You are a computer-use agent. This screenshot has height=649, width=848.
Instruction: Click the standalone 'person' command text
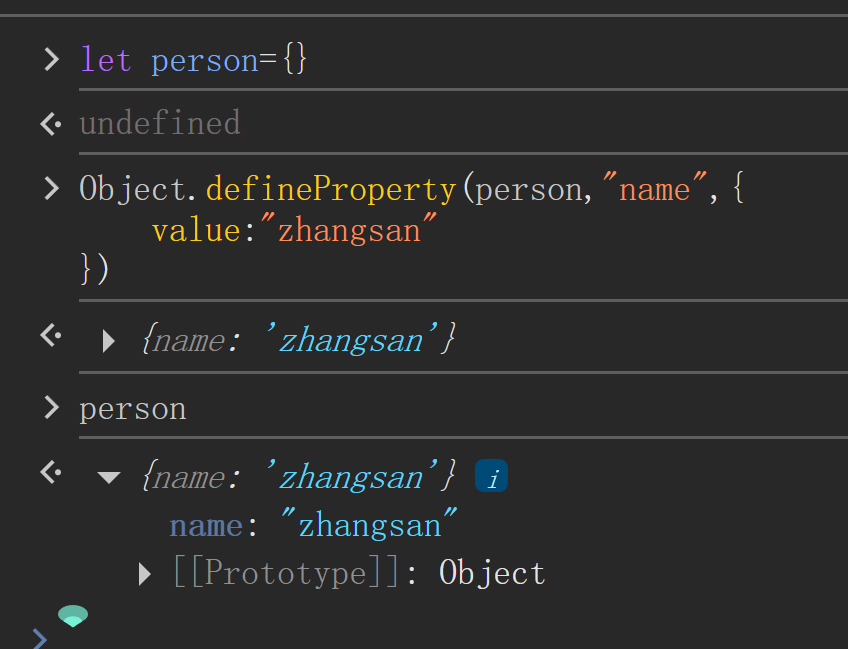[133, 409]
